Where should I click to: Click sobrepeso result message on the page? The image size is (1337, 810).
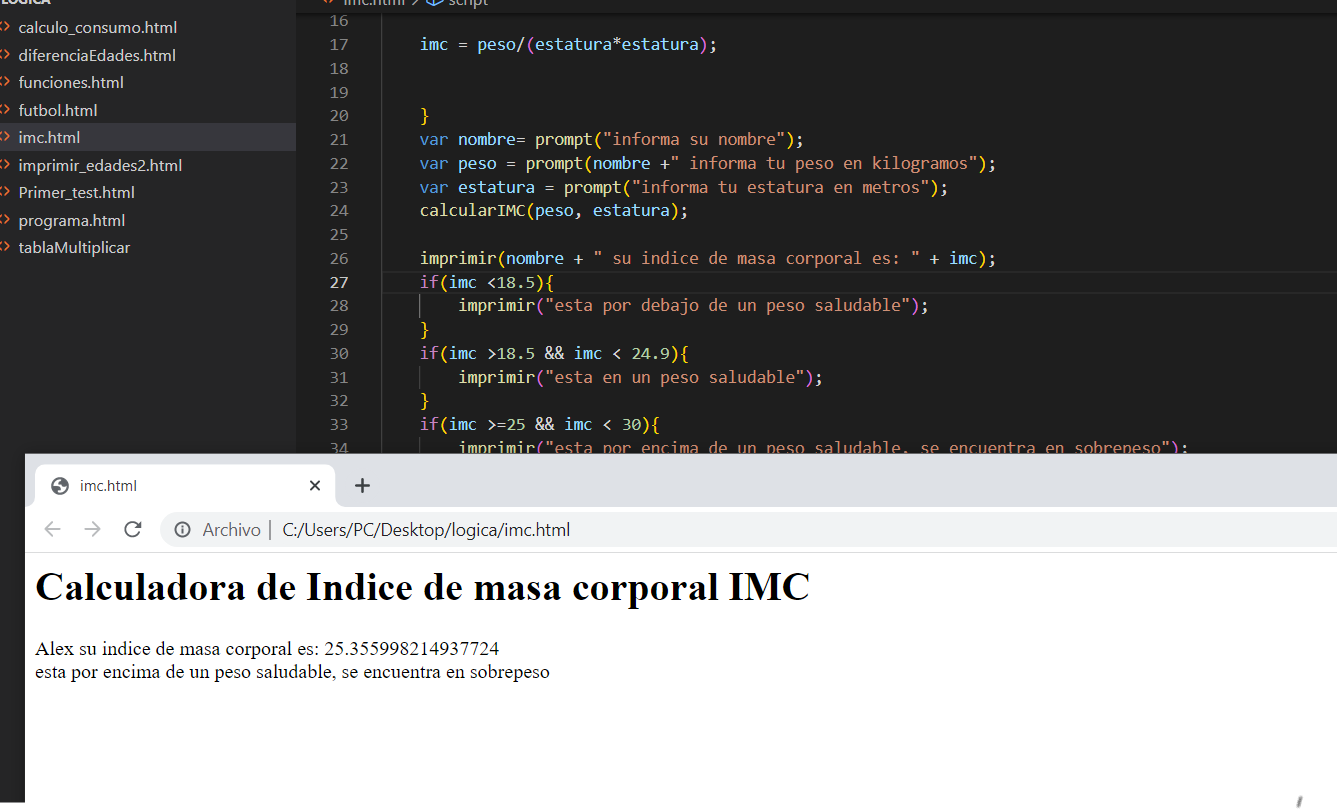292,672
